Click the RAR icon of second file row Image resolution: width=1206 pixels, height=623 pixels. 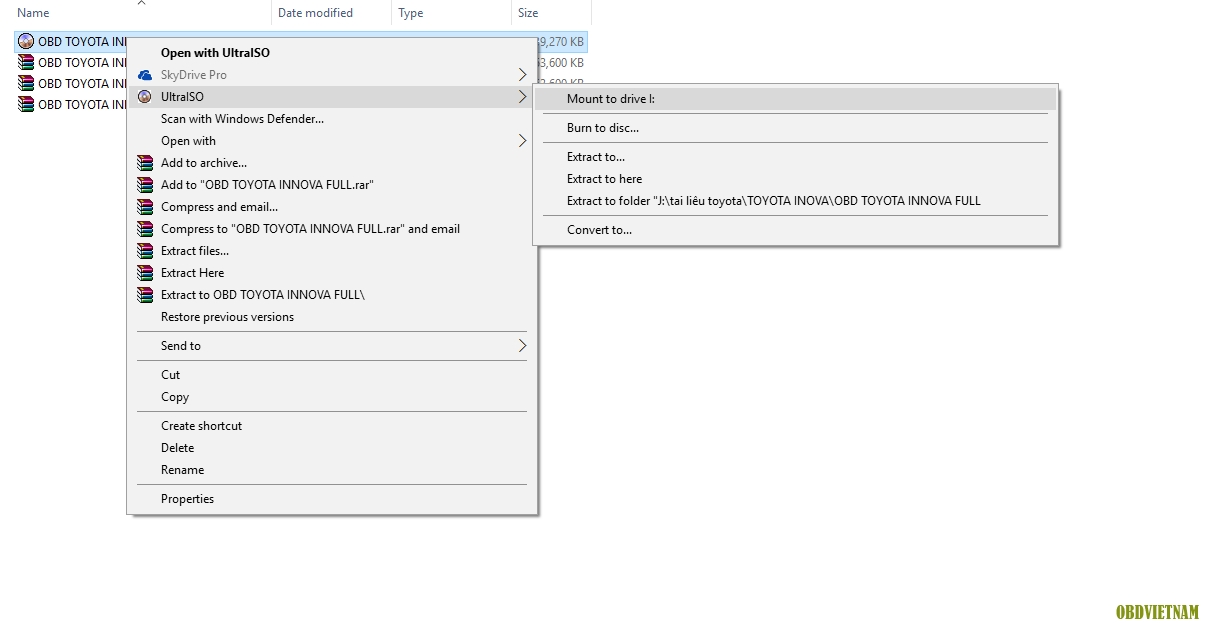click(x=26, y=63)
